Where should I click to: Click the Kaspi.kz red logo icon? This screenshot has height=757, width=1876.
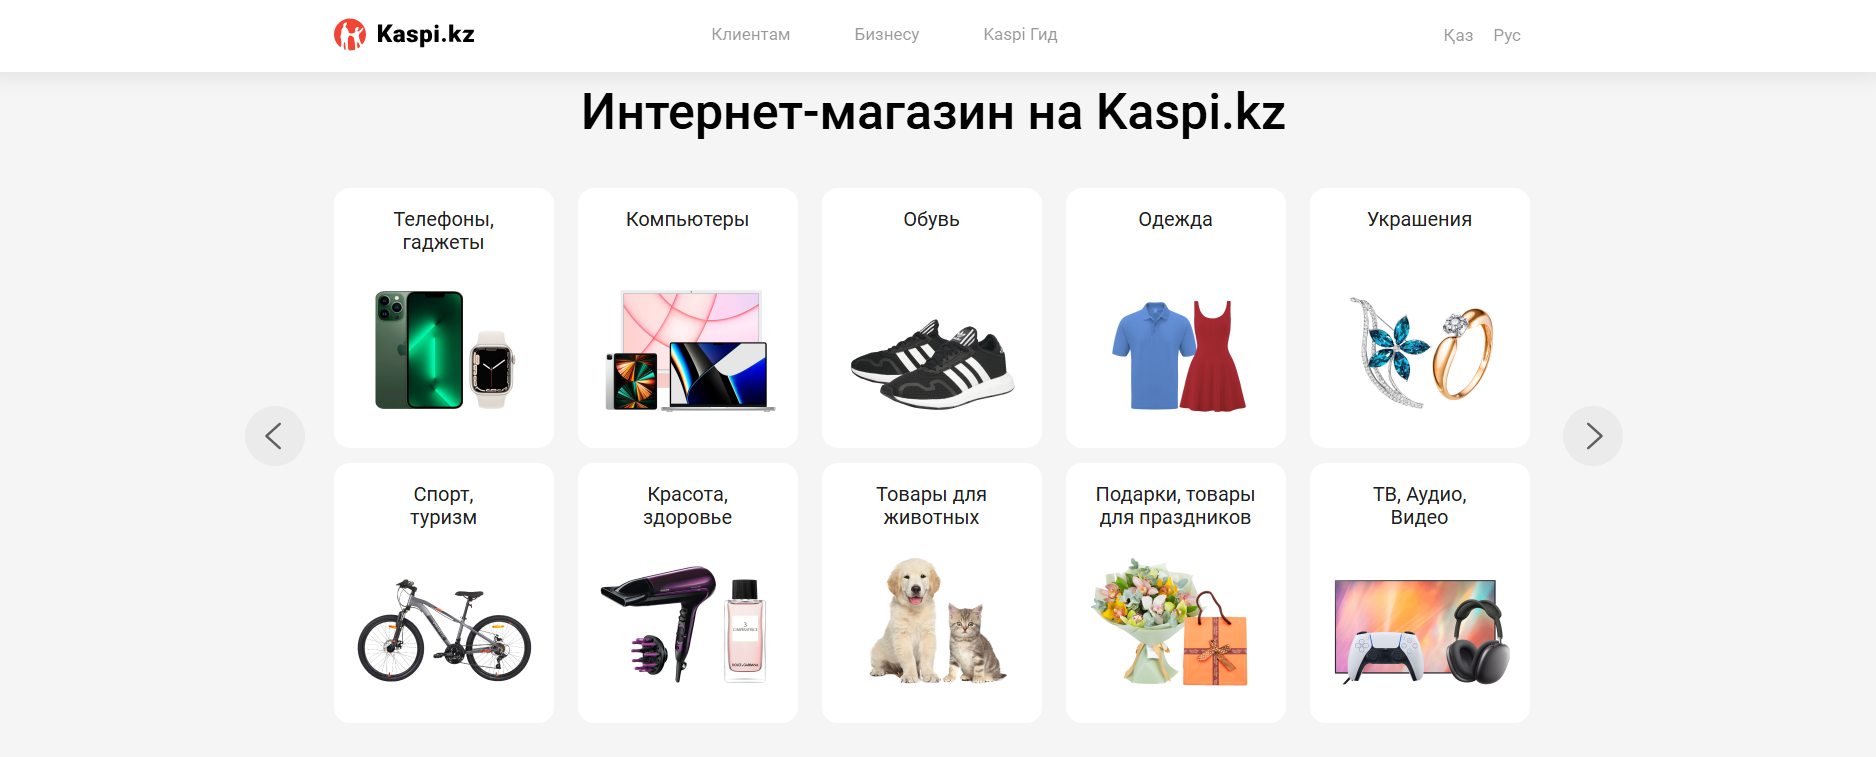click(350, 35)
